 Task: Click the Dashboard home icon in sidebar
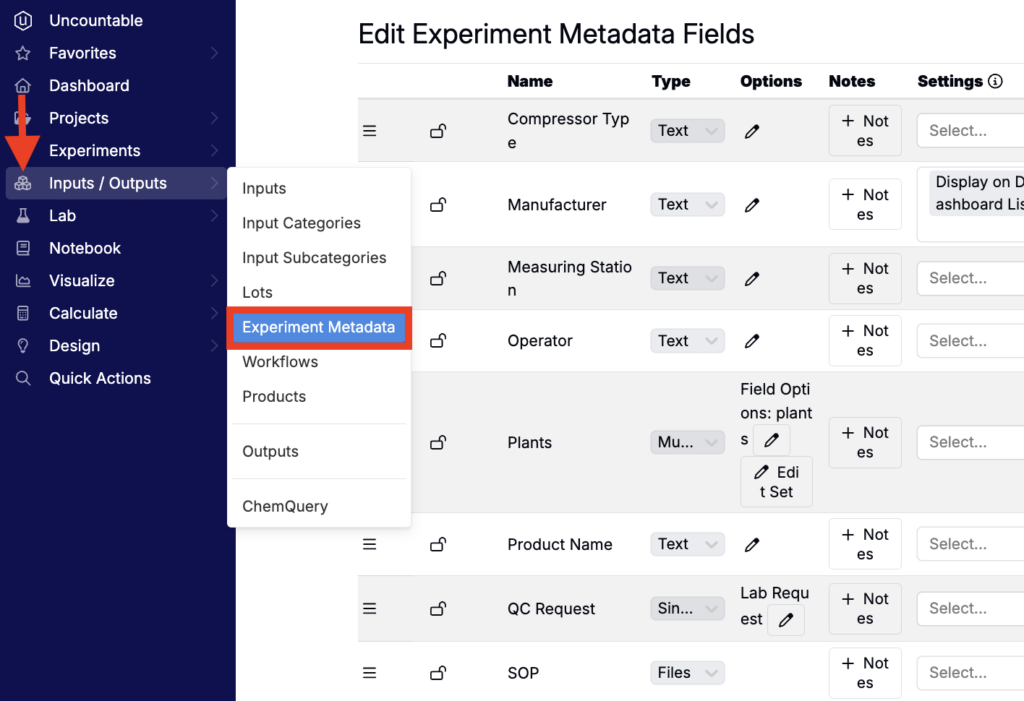tap(23, 86)
